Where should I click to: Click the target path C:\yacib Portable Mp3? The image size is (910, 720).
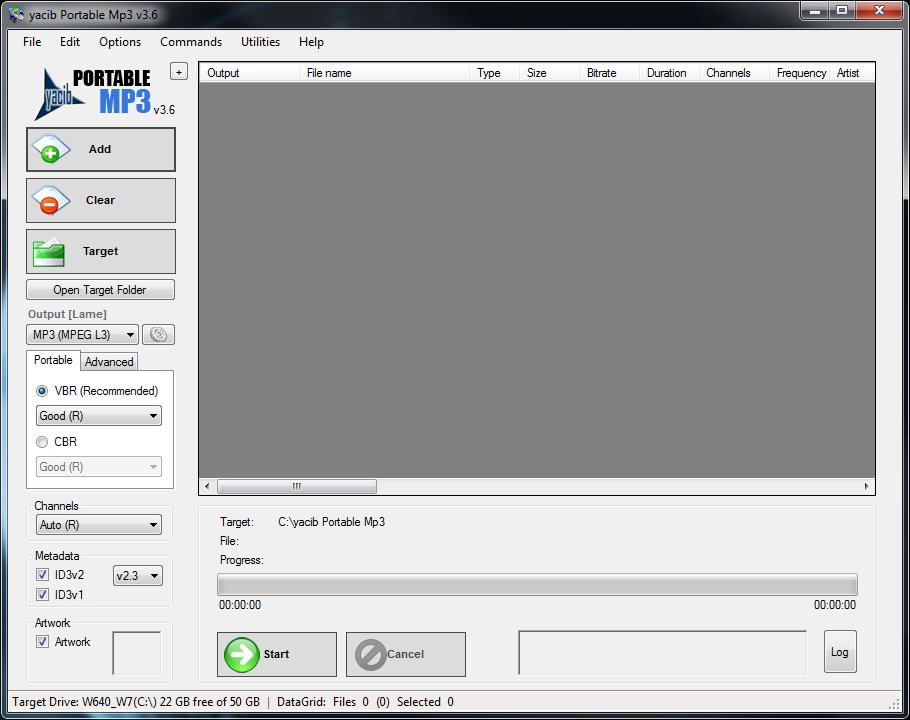pos(331,522)
